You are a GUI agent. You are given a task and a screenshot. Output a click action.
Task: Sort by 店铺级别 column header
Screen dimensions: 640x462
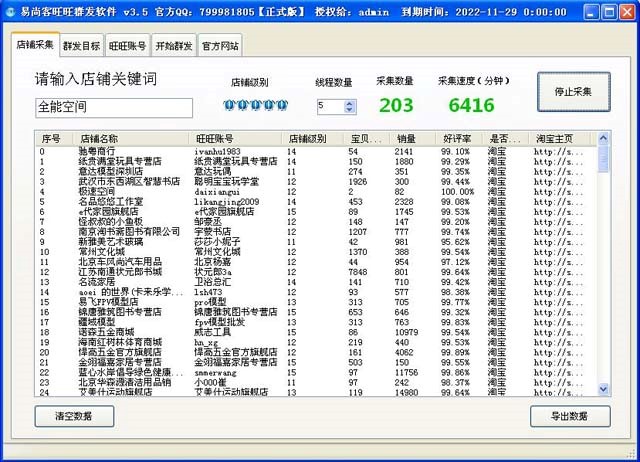tap(313, 139)
